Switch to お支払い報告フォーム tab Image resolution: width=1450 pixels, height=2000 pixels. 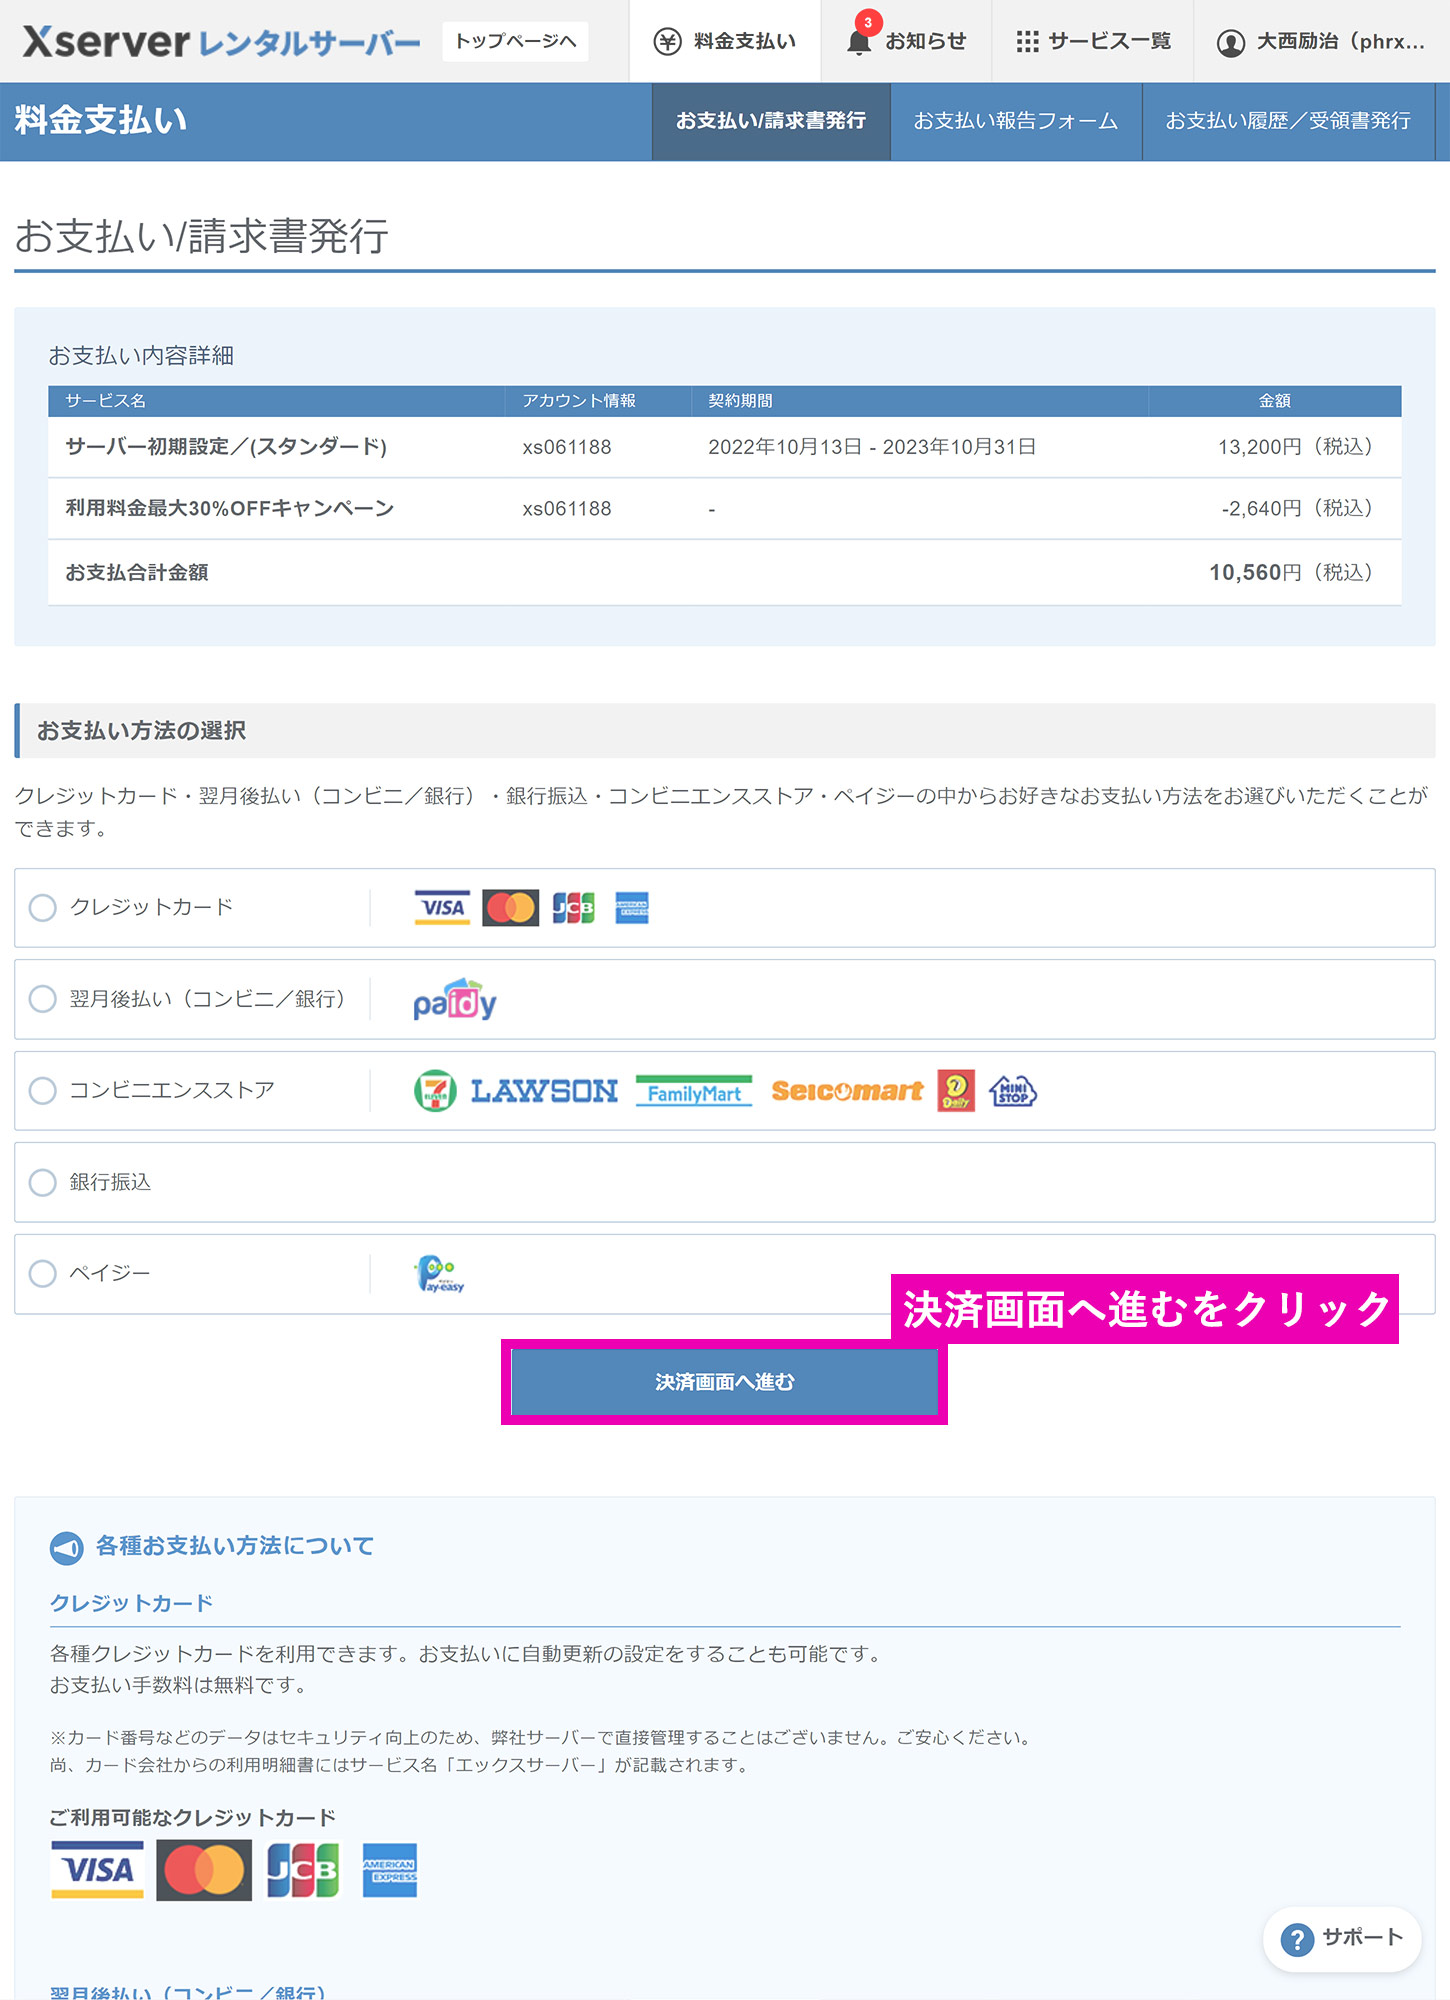coord(1016,121)
